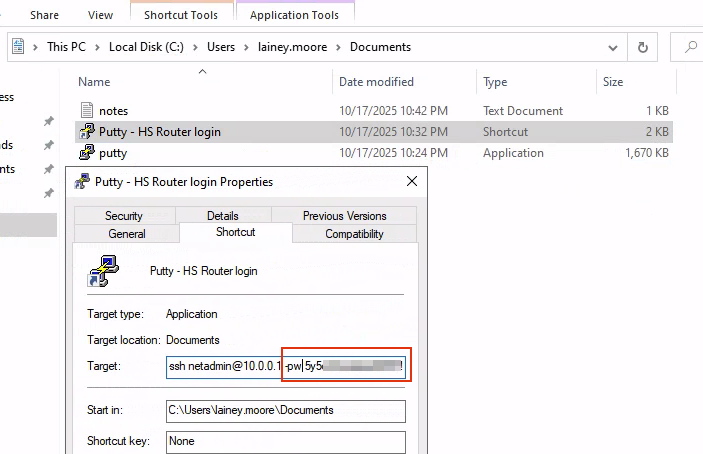Click the location icon at address bar start
Viewport: 703px width, 454px height.
[x=20, y=47]
